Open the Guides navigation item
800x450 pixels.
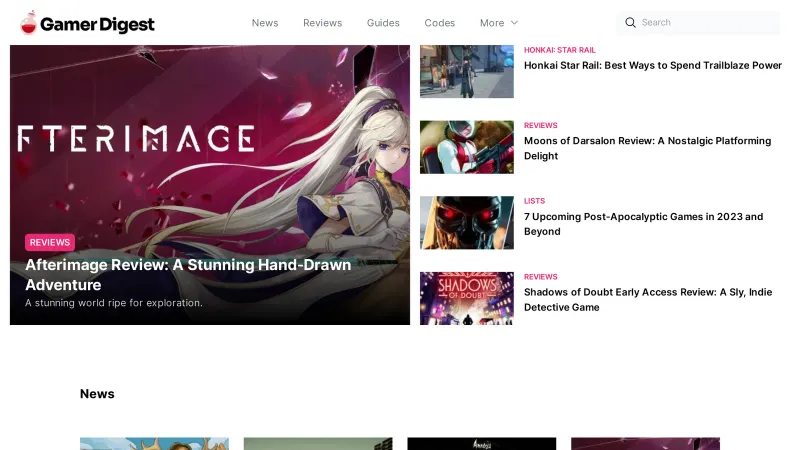[383, 23]
